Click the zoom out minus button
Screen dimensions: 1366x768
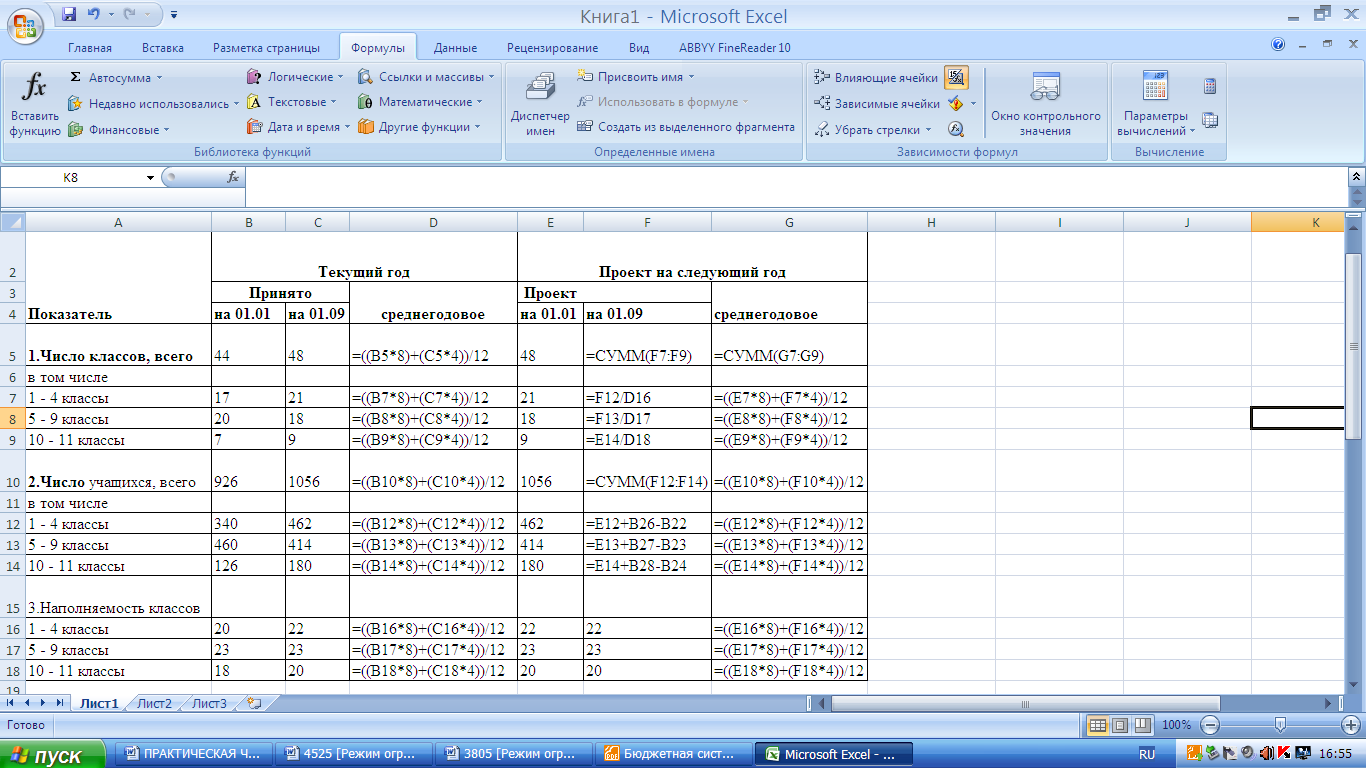tap(1210, 724)
